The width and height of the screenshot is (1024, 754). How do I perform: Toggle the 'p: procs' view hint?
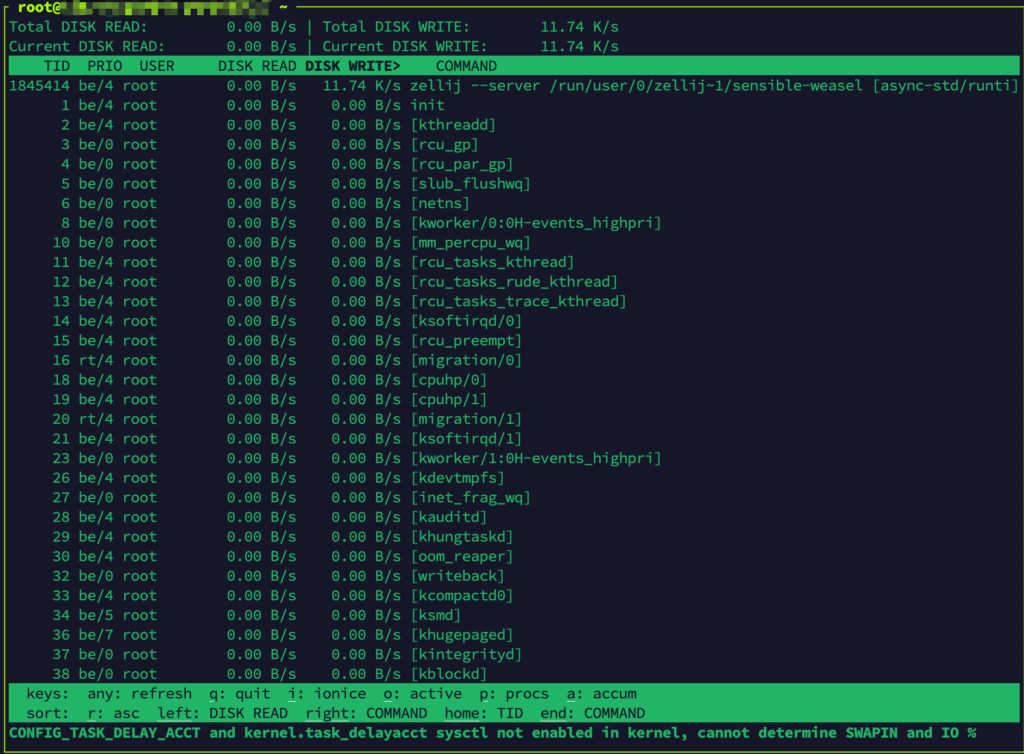514,694
